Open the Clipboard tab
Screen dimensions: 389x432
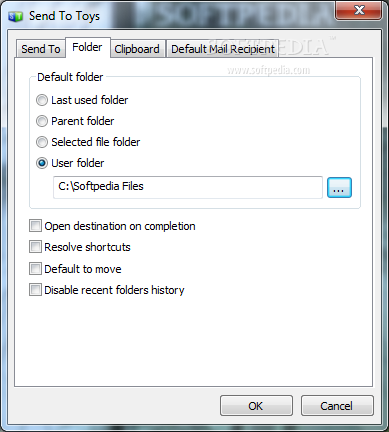(137, 49)
